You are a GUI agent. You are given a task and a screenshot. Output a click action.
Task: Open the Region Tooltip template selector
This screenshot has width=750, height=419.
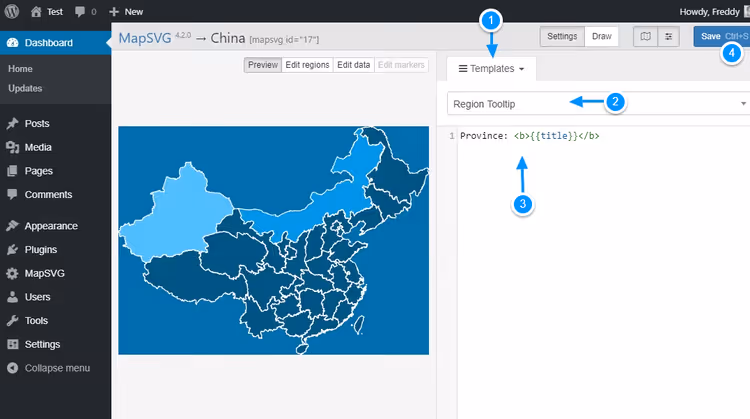(x=598, y=103)
